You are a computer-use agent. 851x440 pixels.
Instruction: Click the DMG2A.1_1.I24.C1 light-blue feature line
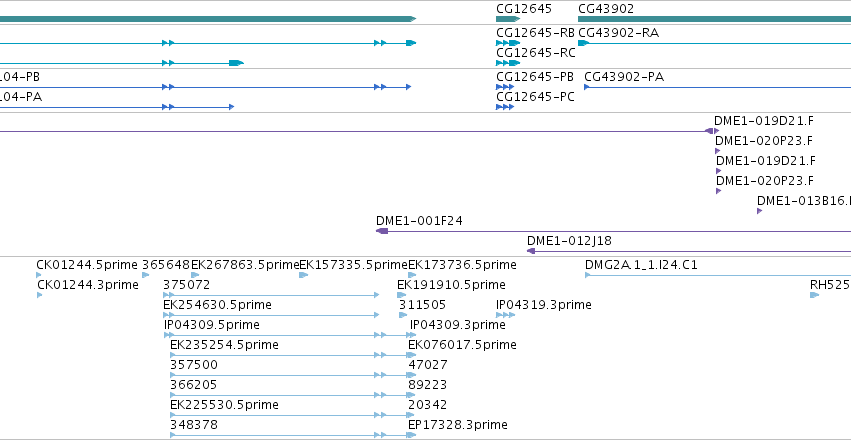point(717,275)
